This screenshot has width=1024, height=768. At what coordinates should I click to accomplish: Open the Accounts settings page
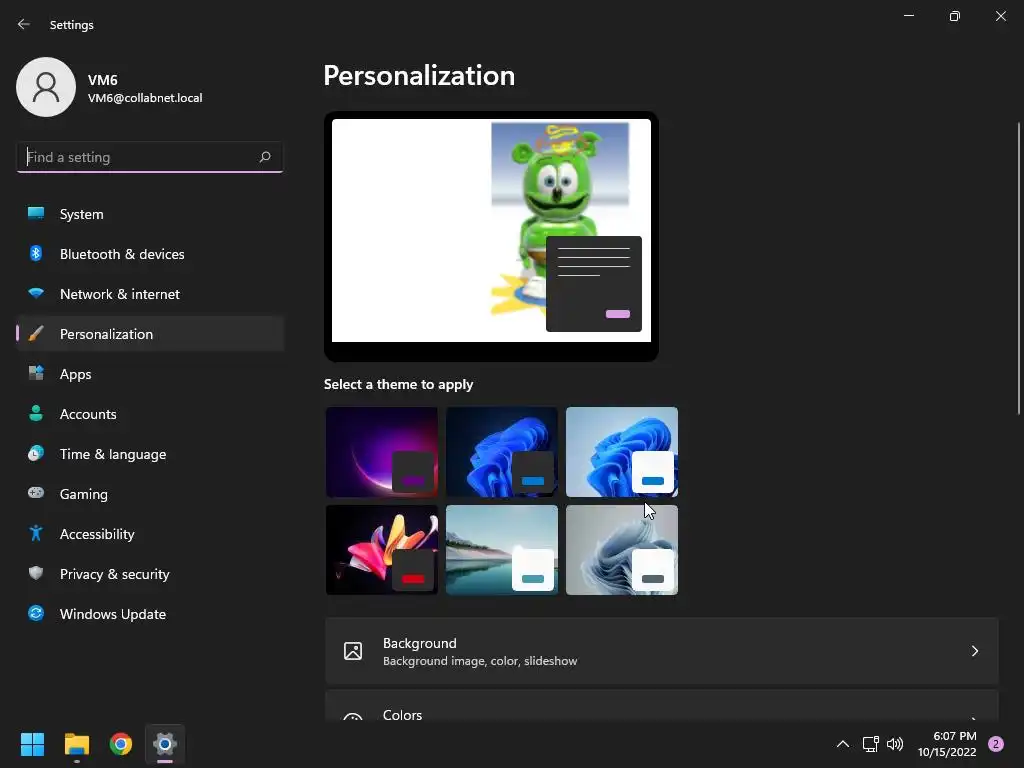[150, 414]
